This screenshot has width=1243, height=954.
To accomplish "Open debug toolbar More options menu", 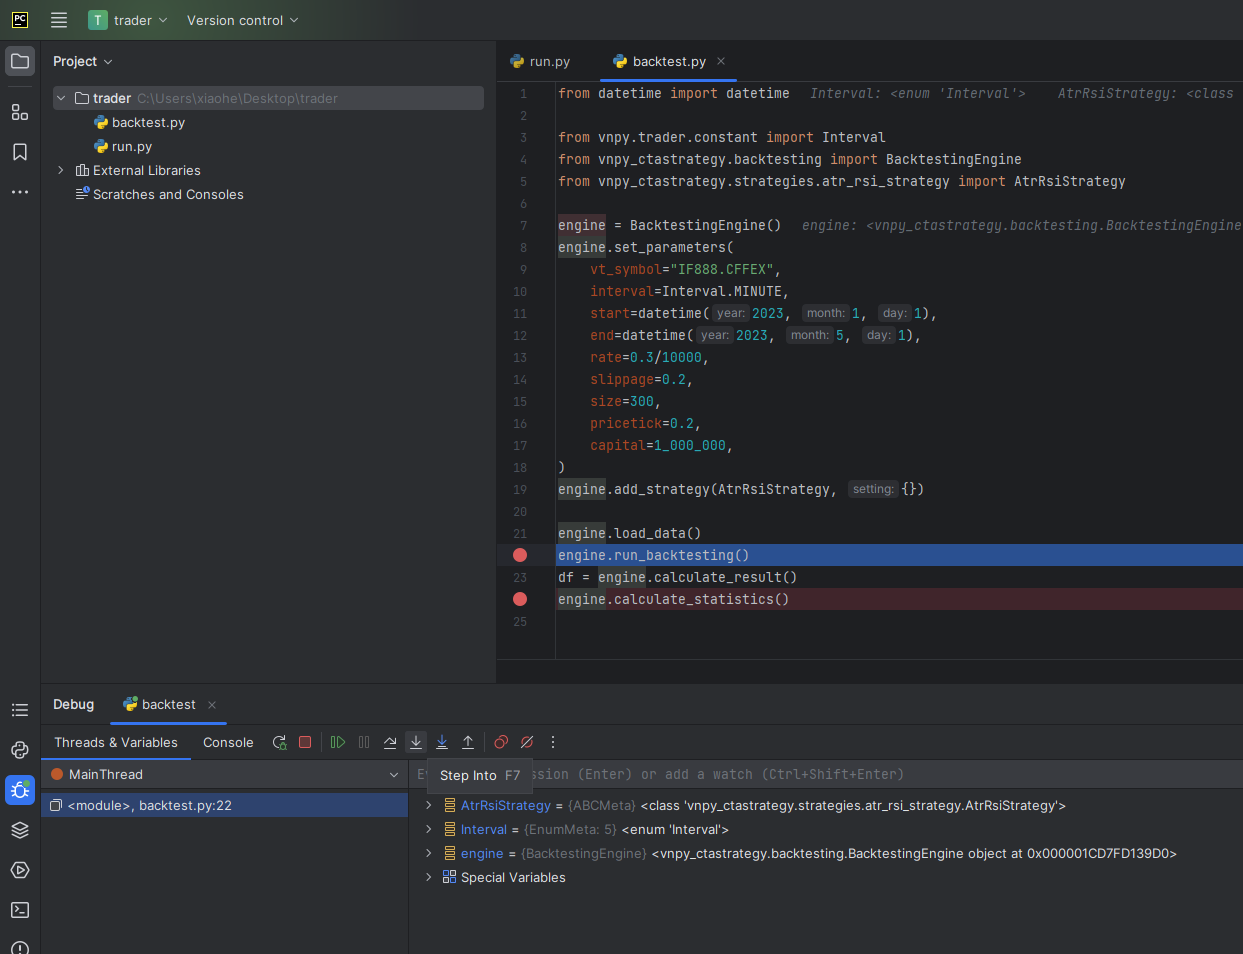I will pyautogui.click(x=553, y=742).
